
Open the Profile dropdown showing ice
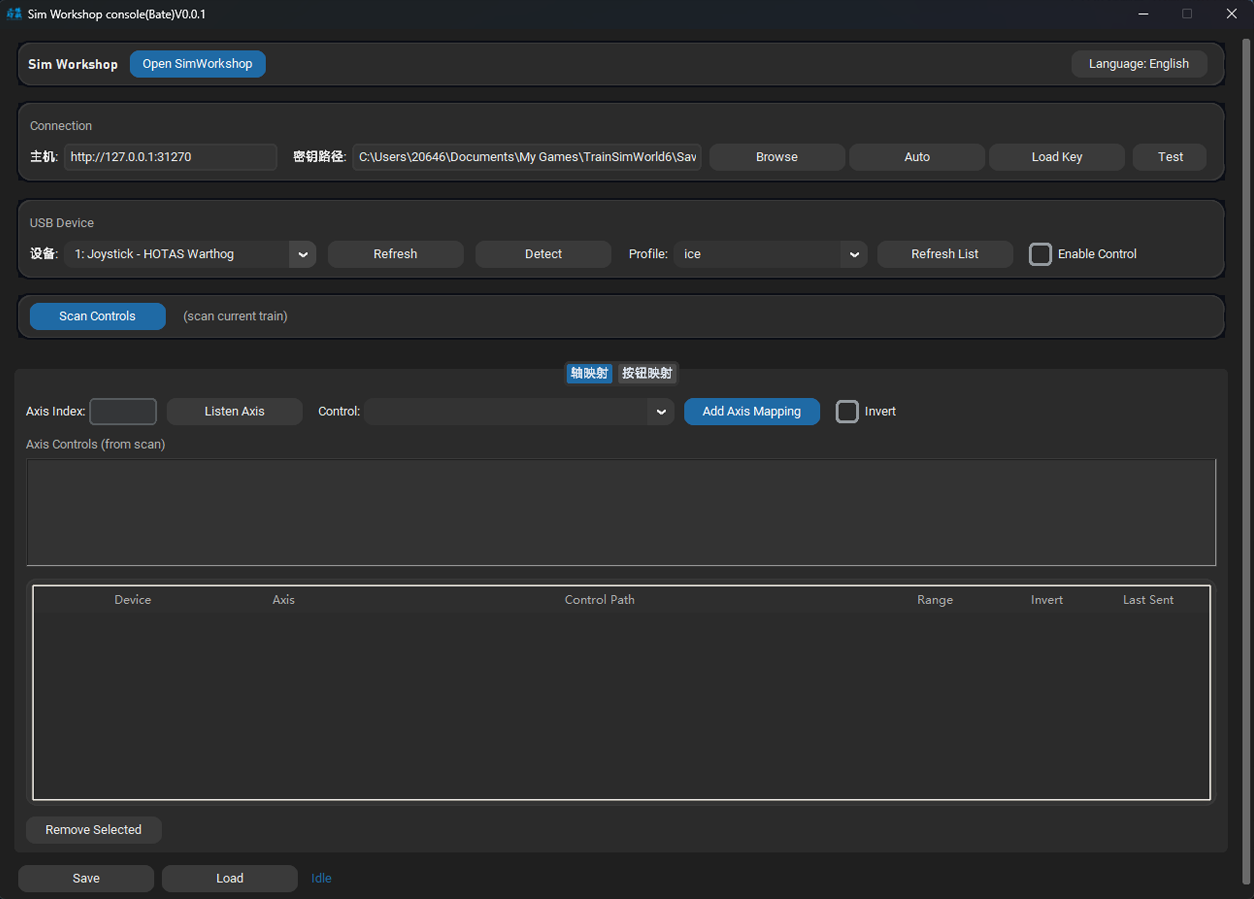pos(853,254)
